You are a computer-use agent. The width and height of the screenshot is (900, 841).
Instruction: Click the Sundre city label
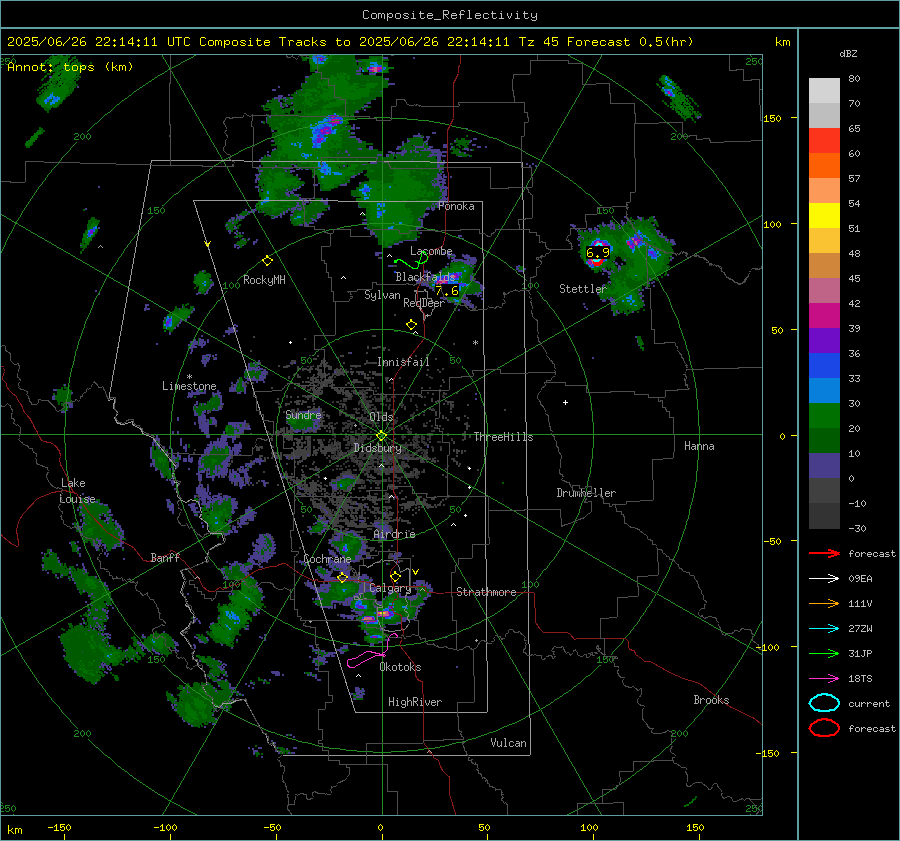(303, 414)
